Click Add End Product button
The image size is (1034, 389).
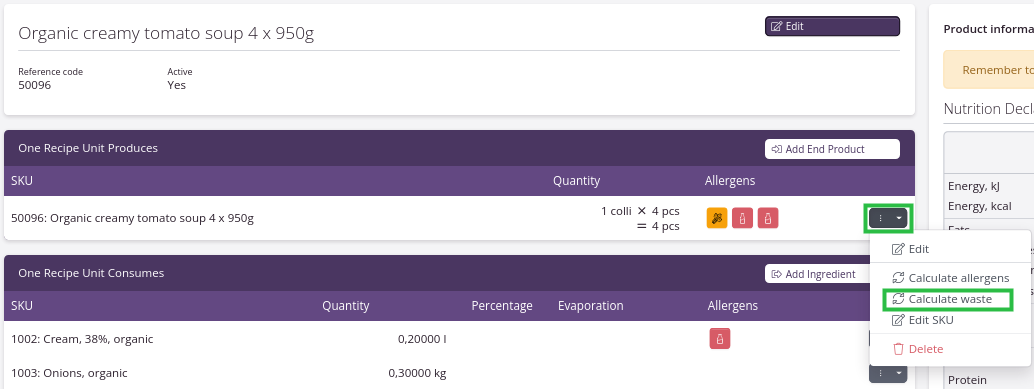tap(832, 149)
